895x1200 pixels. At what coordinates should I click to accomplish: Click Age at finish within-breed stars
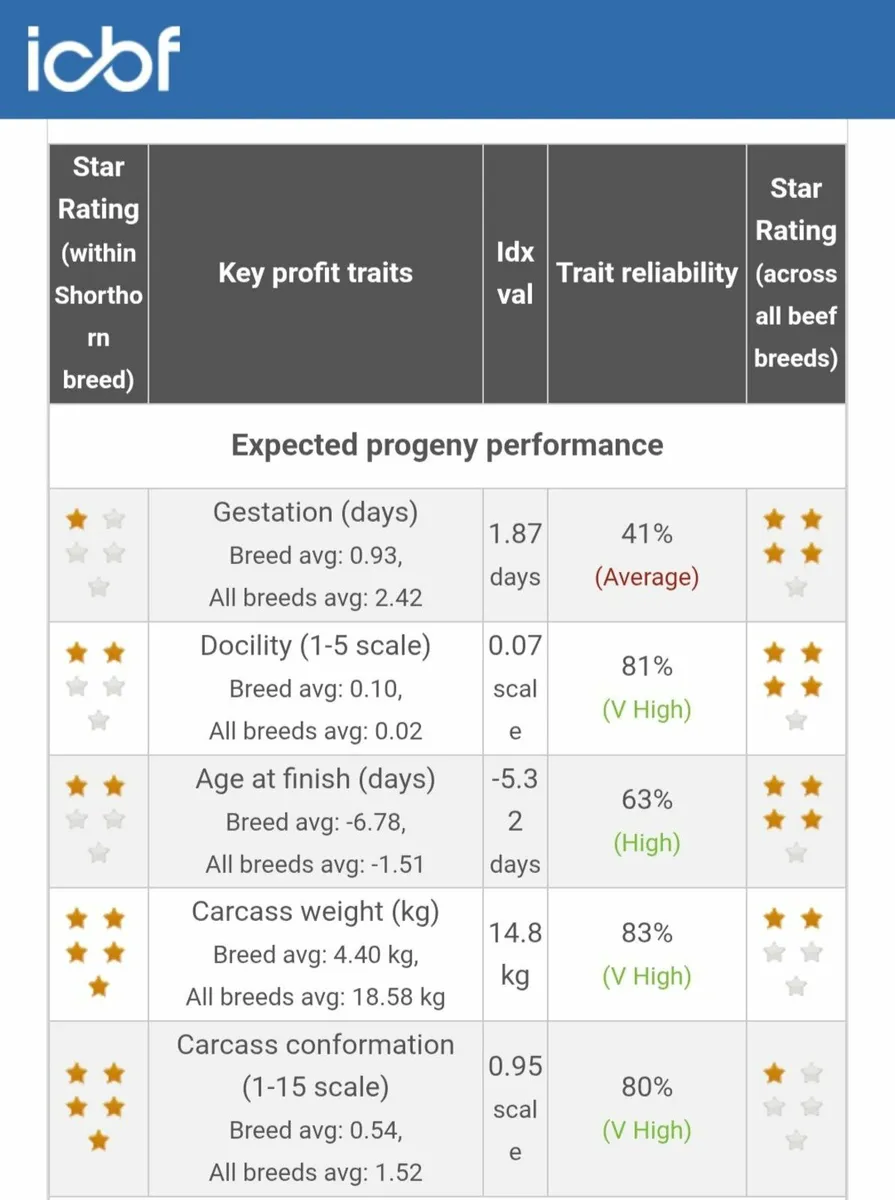coord(96,819)
